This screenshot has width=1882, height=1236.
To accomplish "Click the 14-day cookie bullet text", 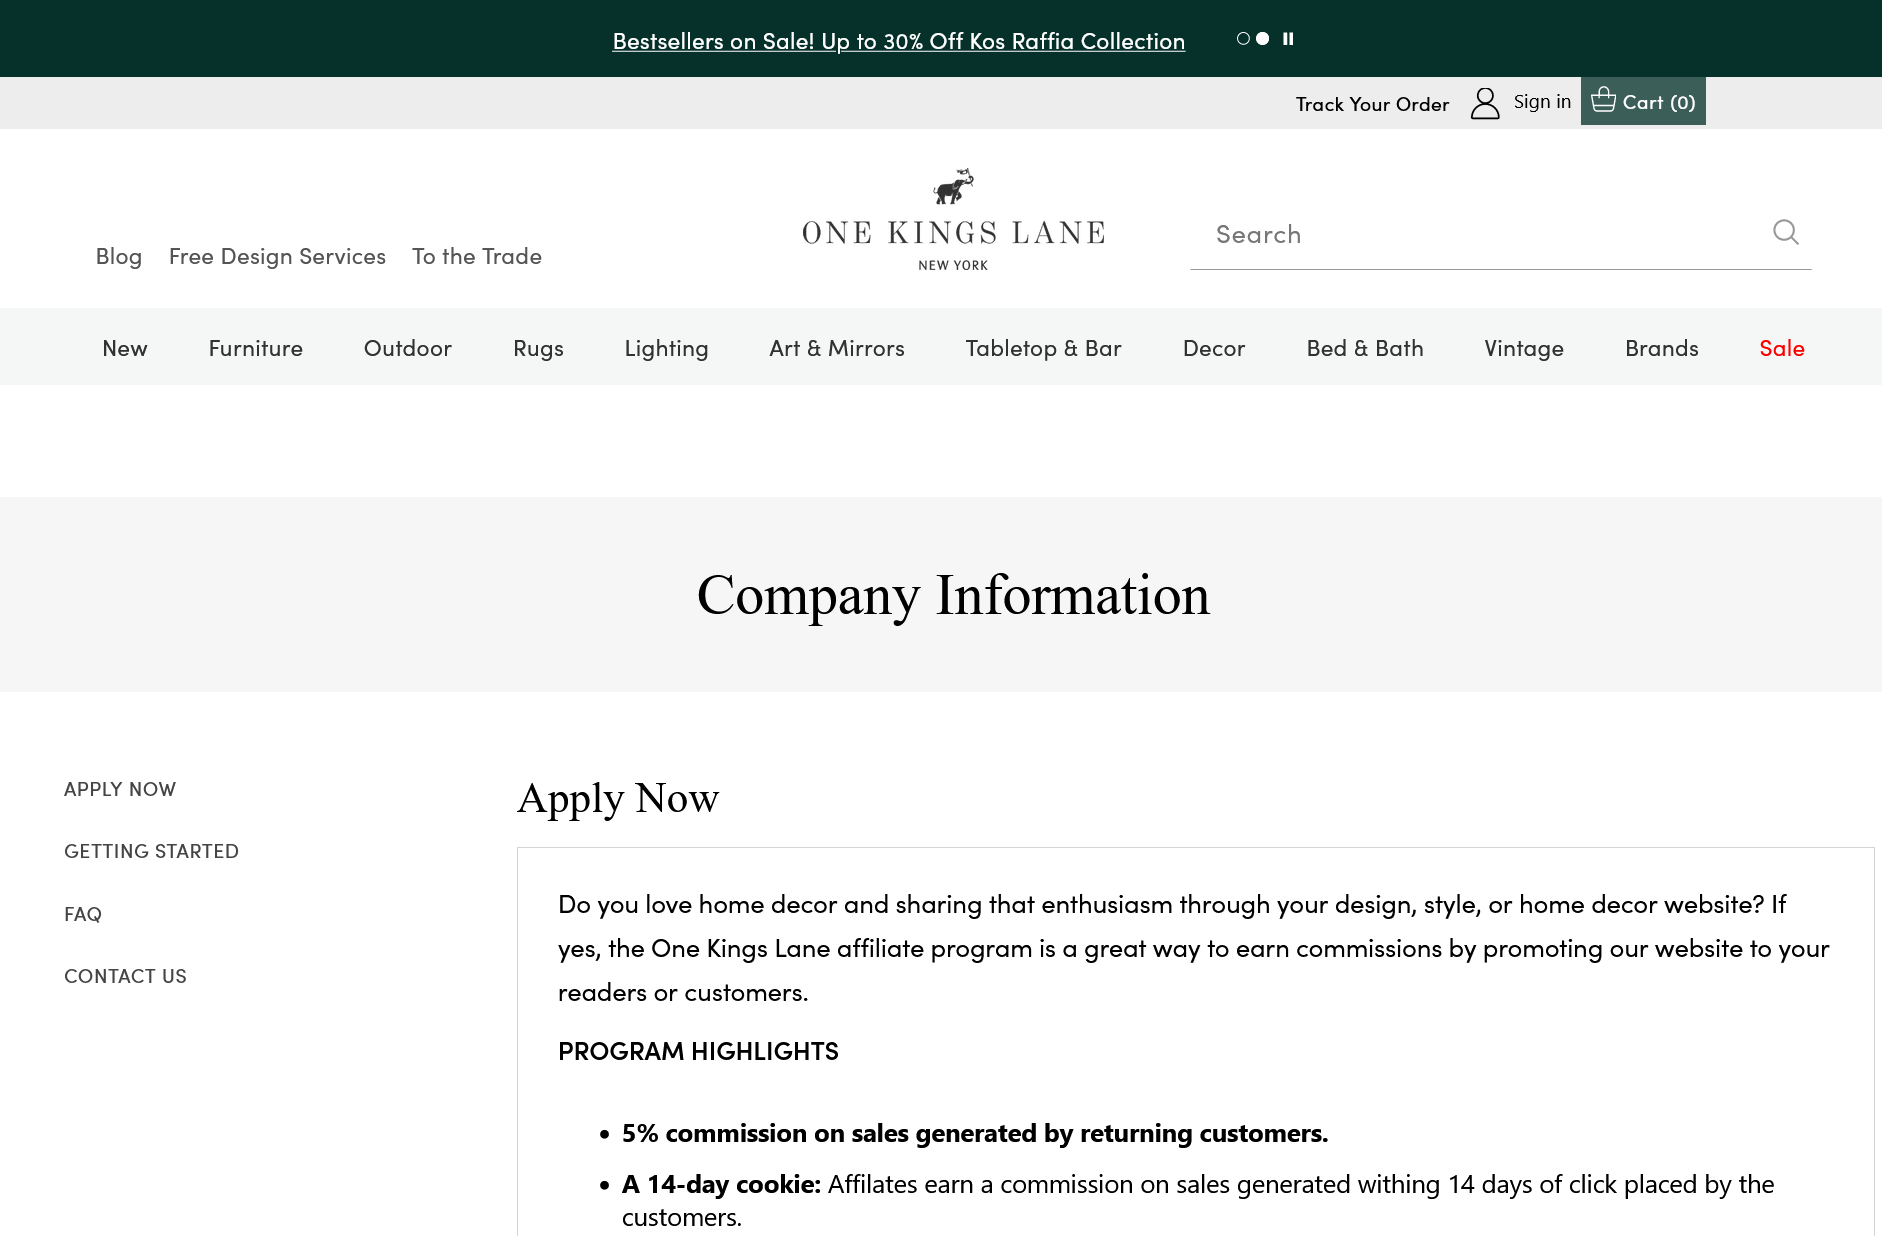I will 1197,1200.
